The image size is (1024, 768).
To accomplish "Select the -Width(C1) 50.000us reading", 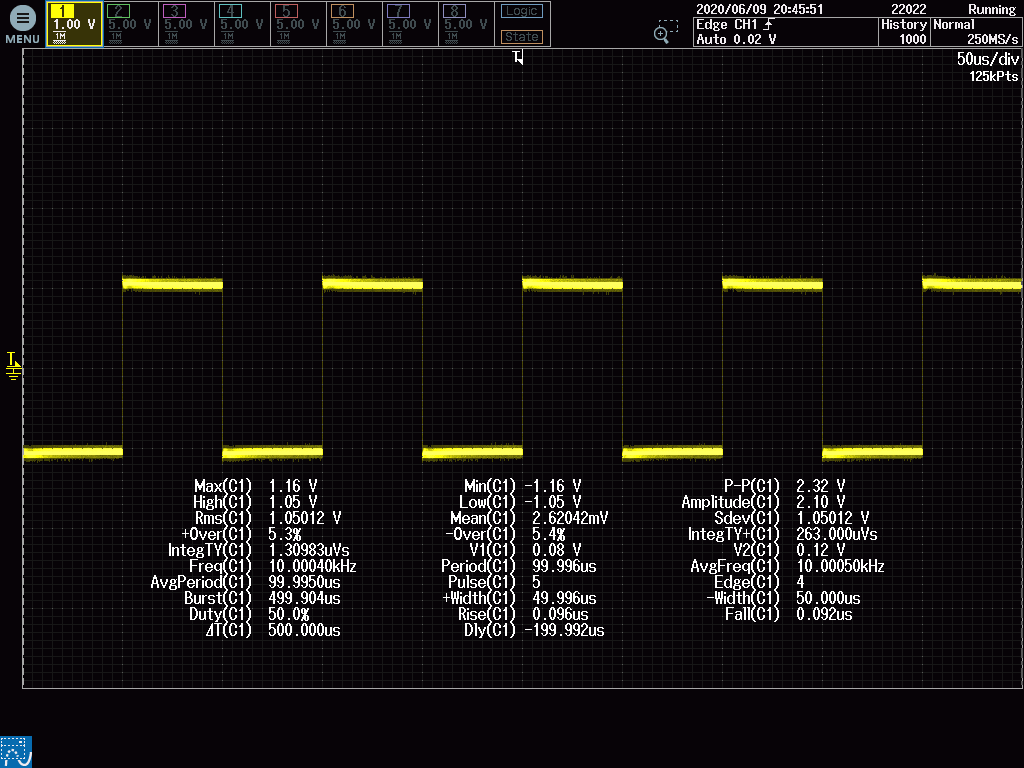I will coord(783,598).
